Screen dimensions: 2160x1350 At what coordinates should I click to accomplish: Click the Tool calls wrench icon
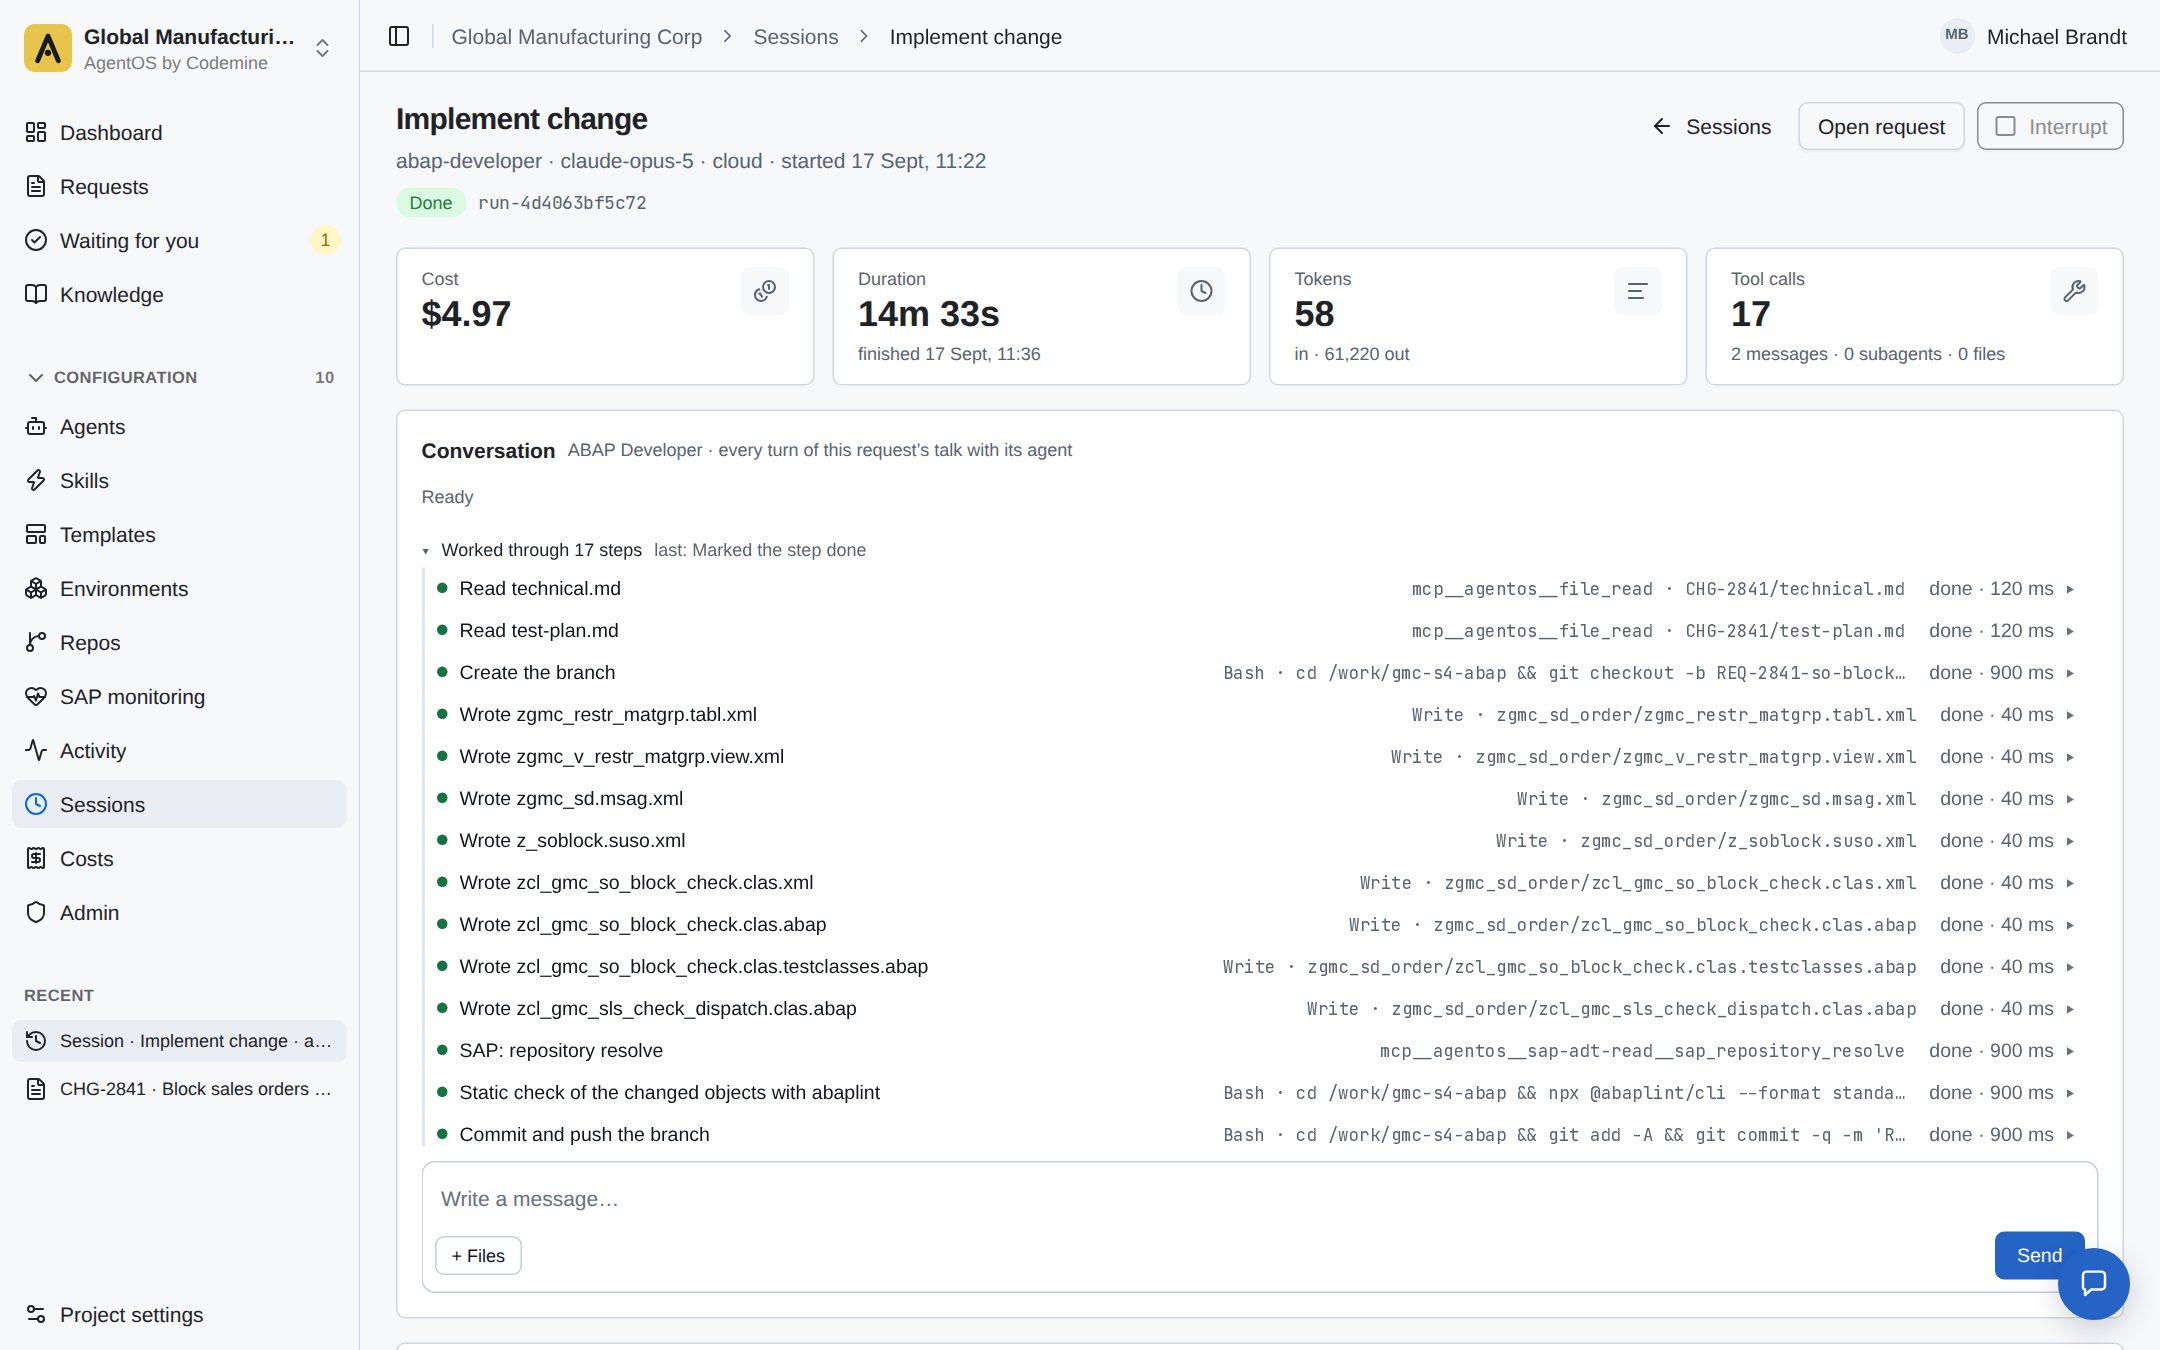pyautogui.click(x=2074, y=291)
